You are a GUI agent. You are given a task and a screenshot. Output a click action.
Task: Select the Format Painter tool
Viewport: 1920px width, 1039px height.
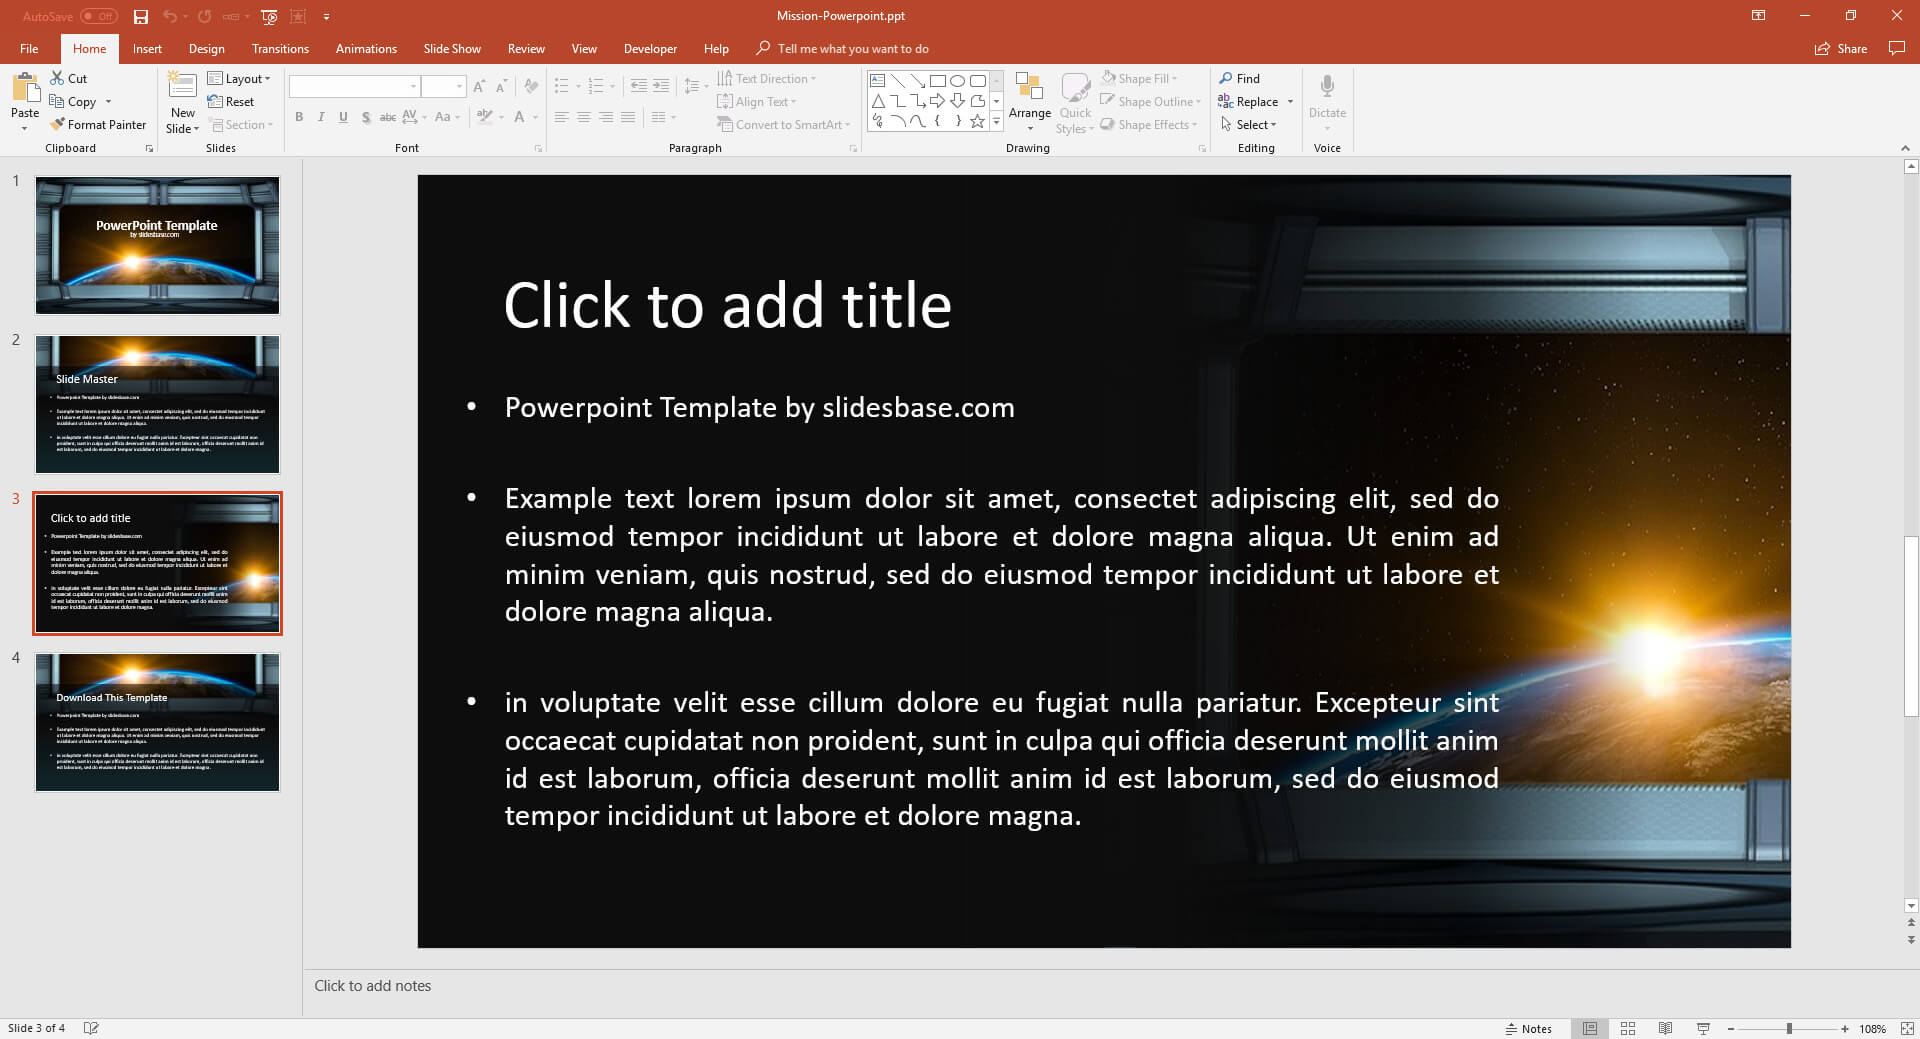(x=98, y=125)
